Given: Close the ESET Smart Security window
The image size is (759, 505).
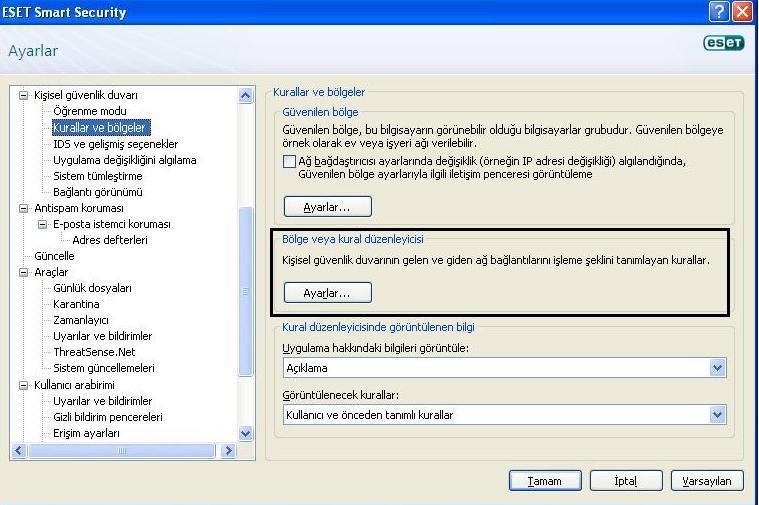Looking at the screenshot, I should (743, 11).
